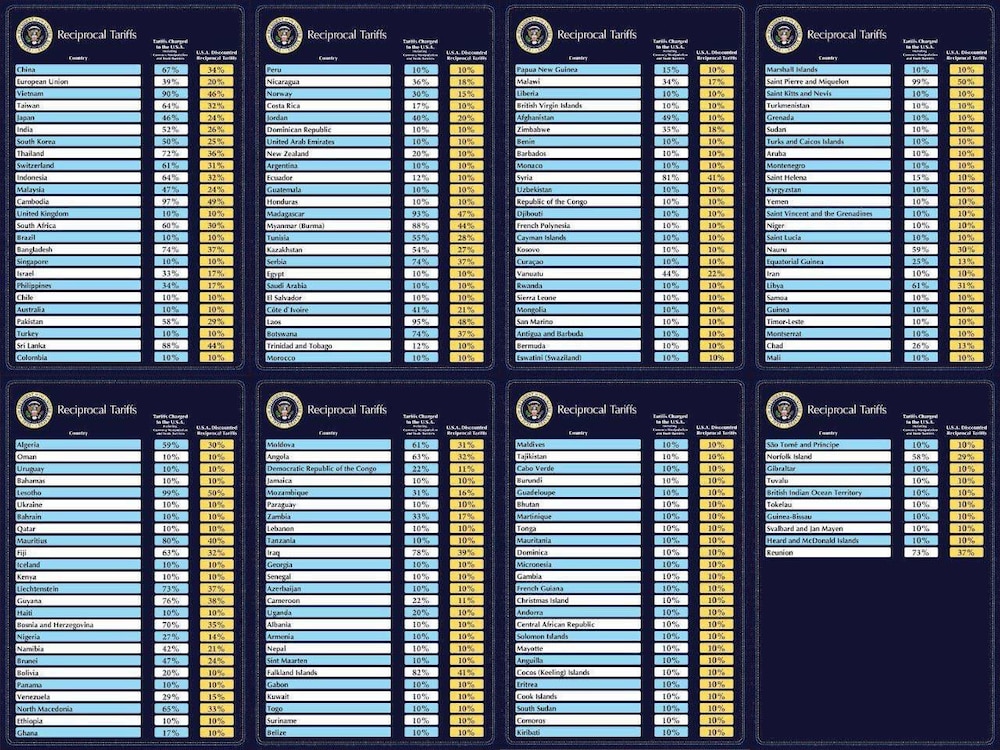This screenshot has width=1000, height=750.
Task: Click China's yellow 34% discounted tariff cell
Action: (x=216, y=70)
